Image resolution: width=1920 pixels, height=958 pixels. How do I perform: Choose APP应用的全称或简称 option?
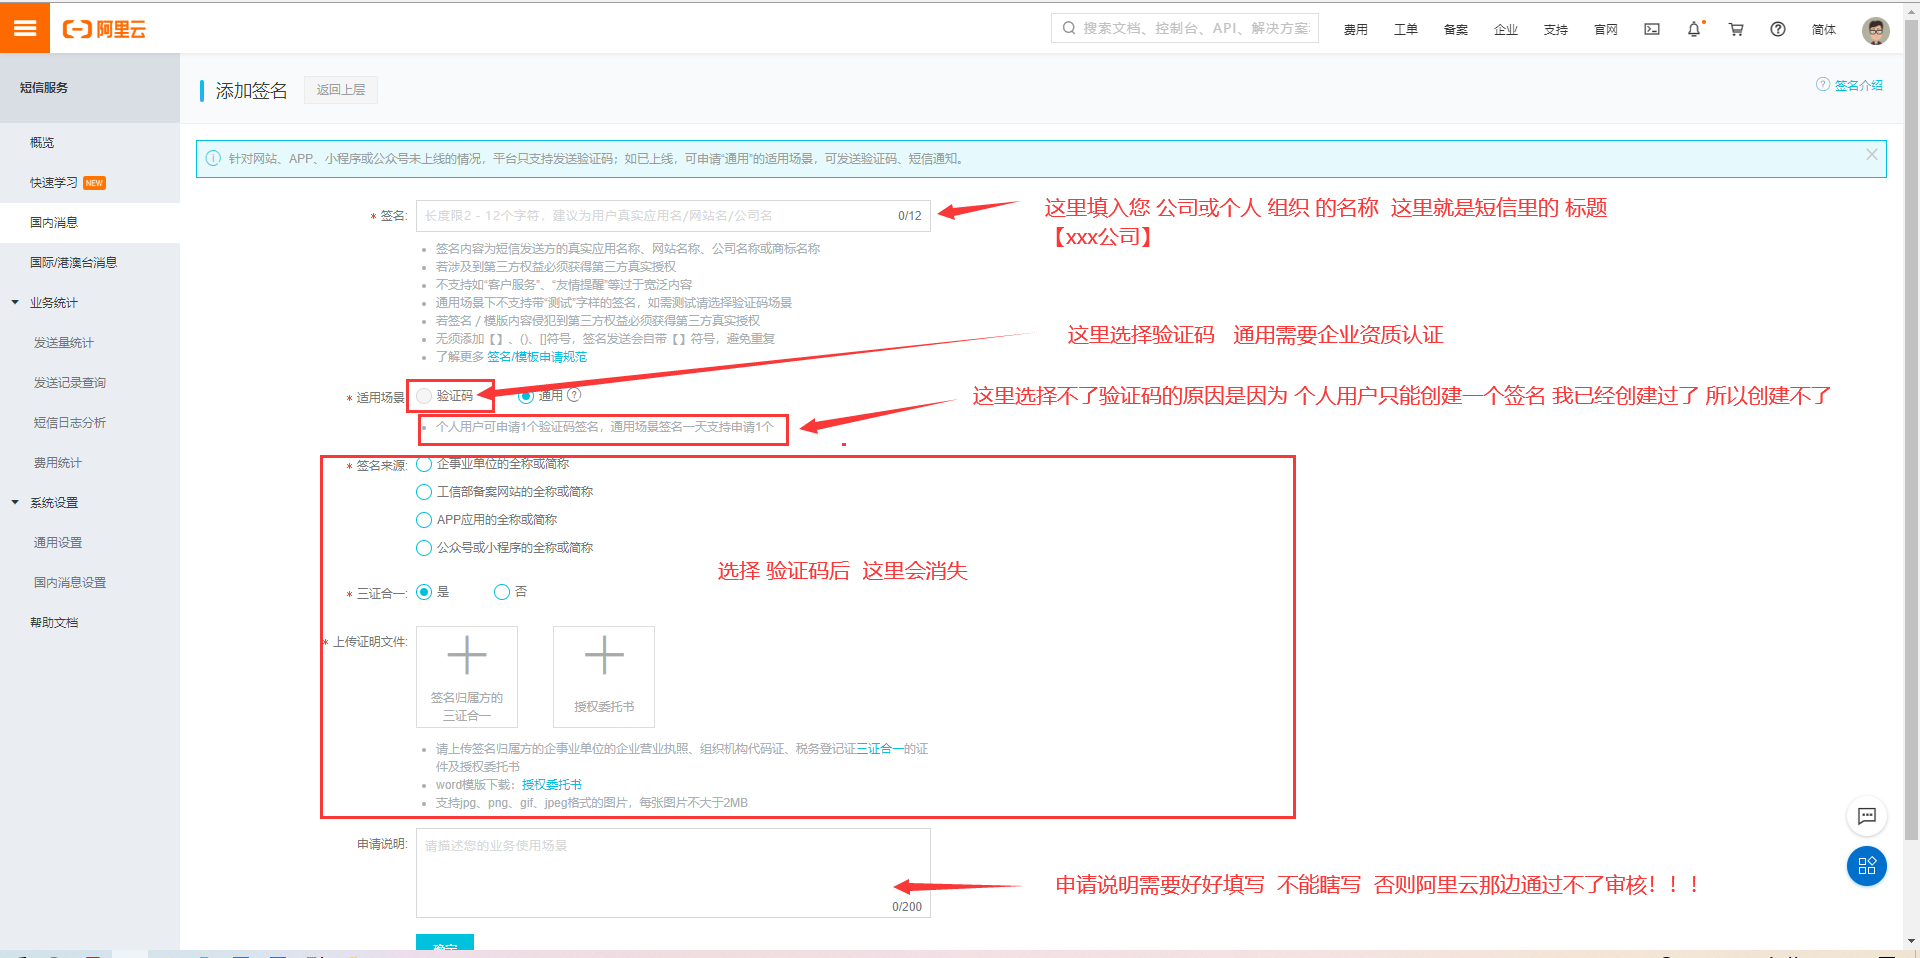click(424, 520)
